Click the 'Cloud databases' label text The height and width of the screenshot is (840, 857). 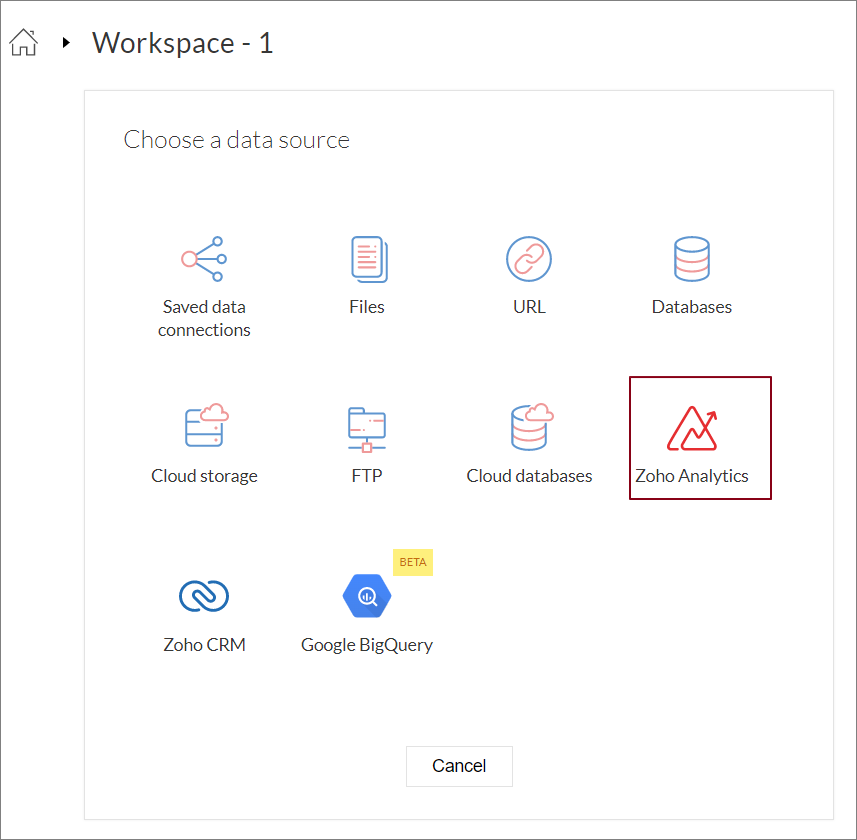point(529,476)
